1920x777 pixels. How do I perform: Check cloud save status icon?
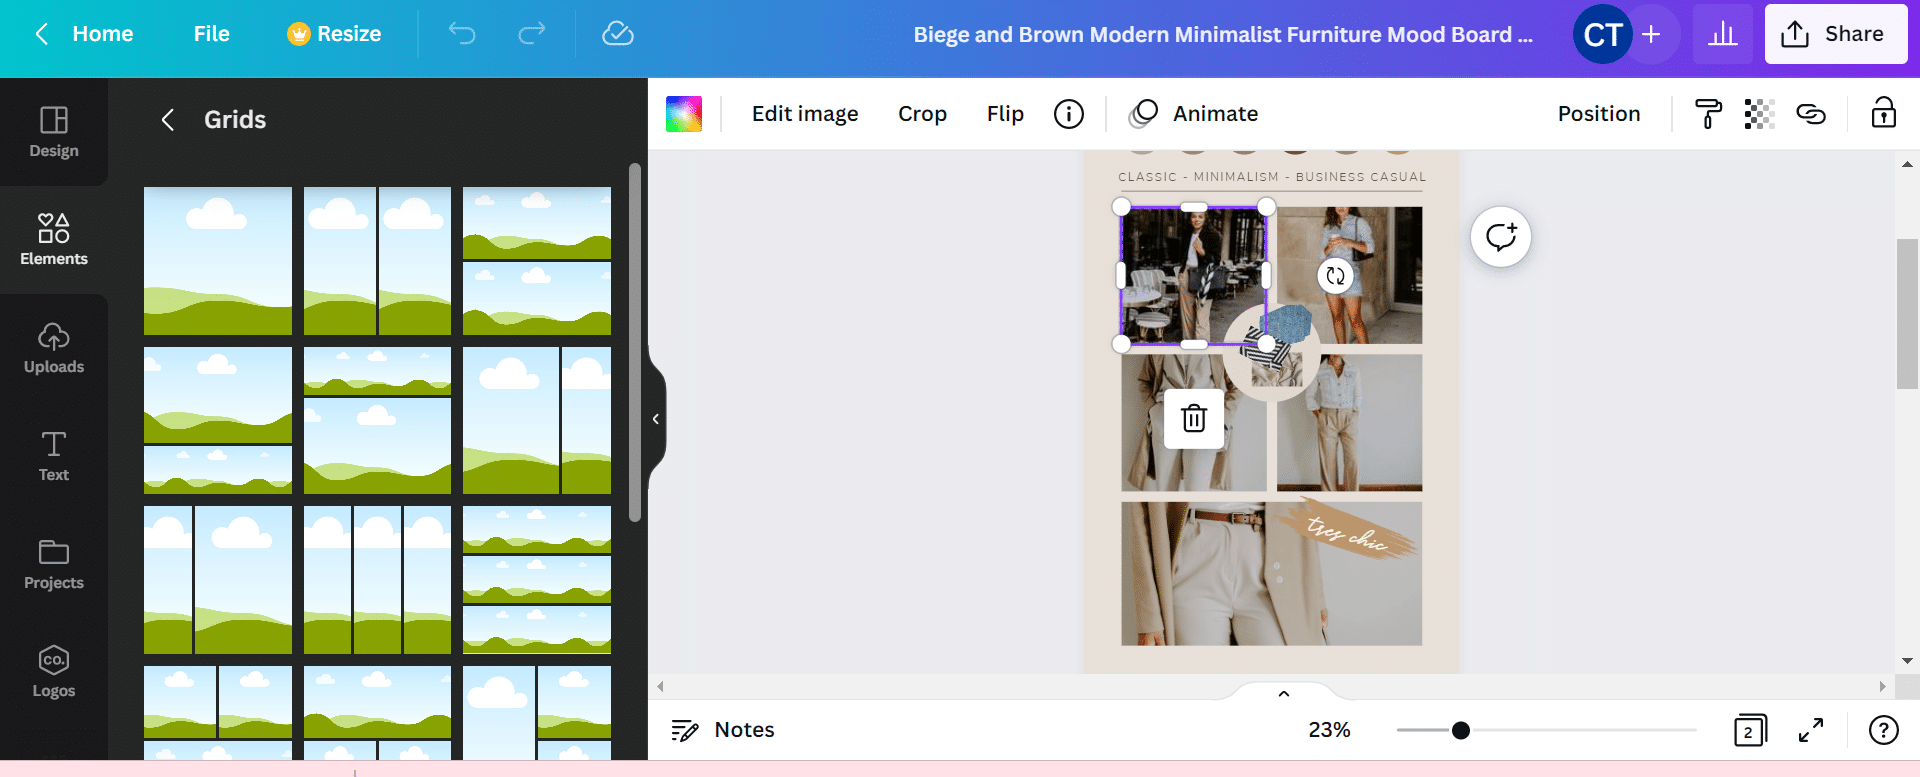click(618, 34)
